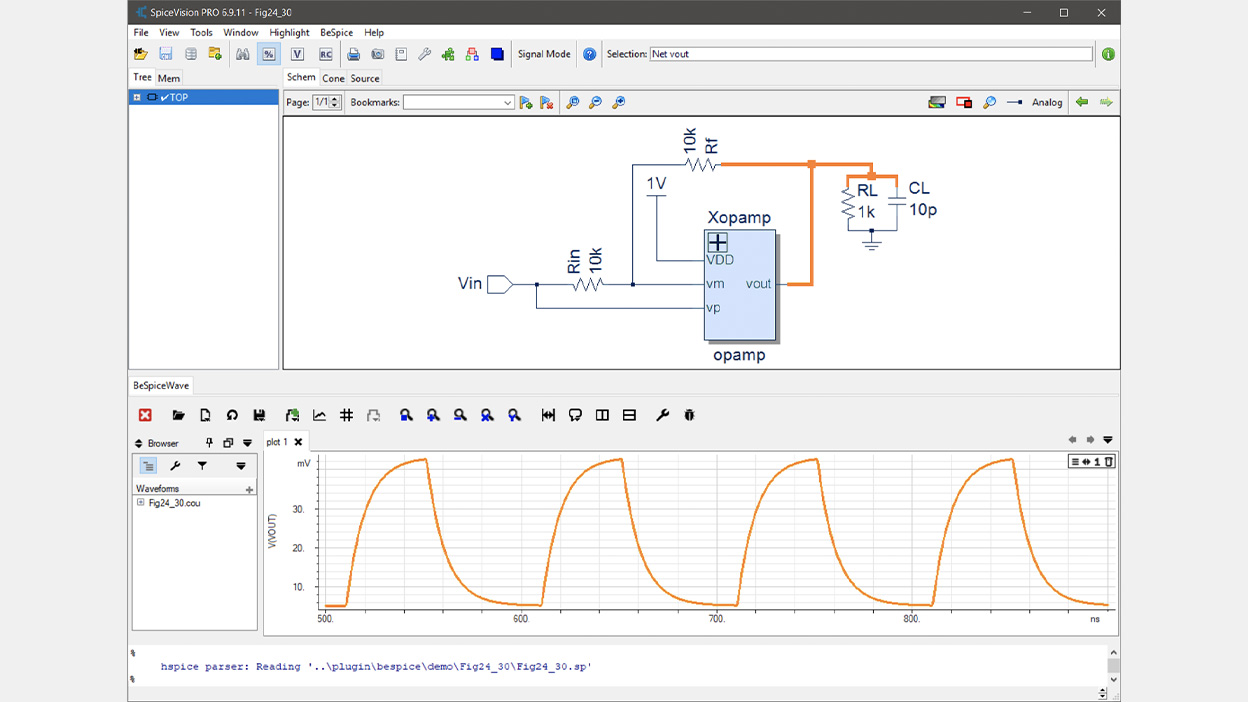Click the red X icon in BeSpiceWave toolbar
This screenshot has width=1248, height=702.
[145, 415]
